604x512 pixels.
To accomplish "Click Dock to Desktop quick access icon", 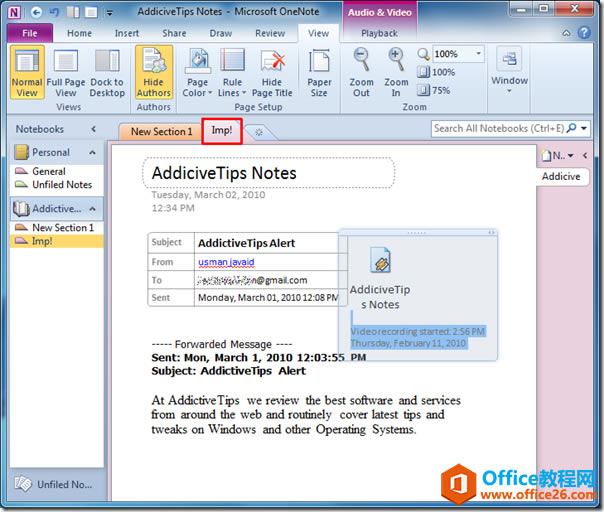I will tap(73, 12).
